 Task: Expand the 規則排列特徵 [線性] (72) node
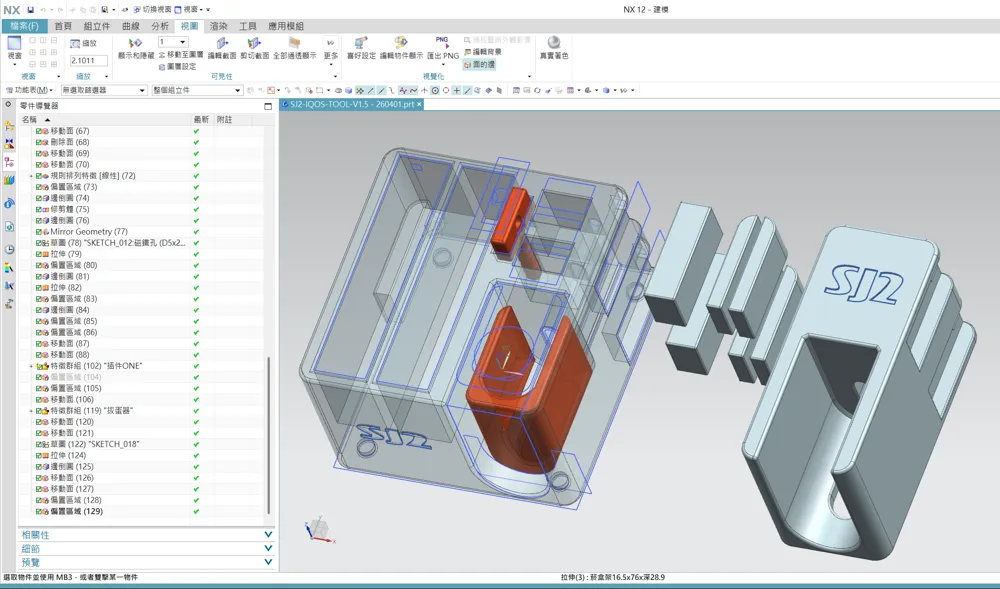pyautogui.click(x=31, y=176)
